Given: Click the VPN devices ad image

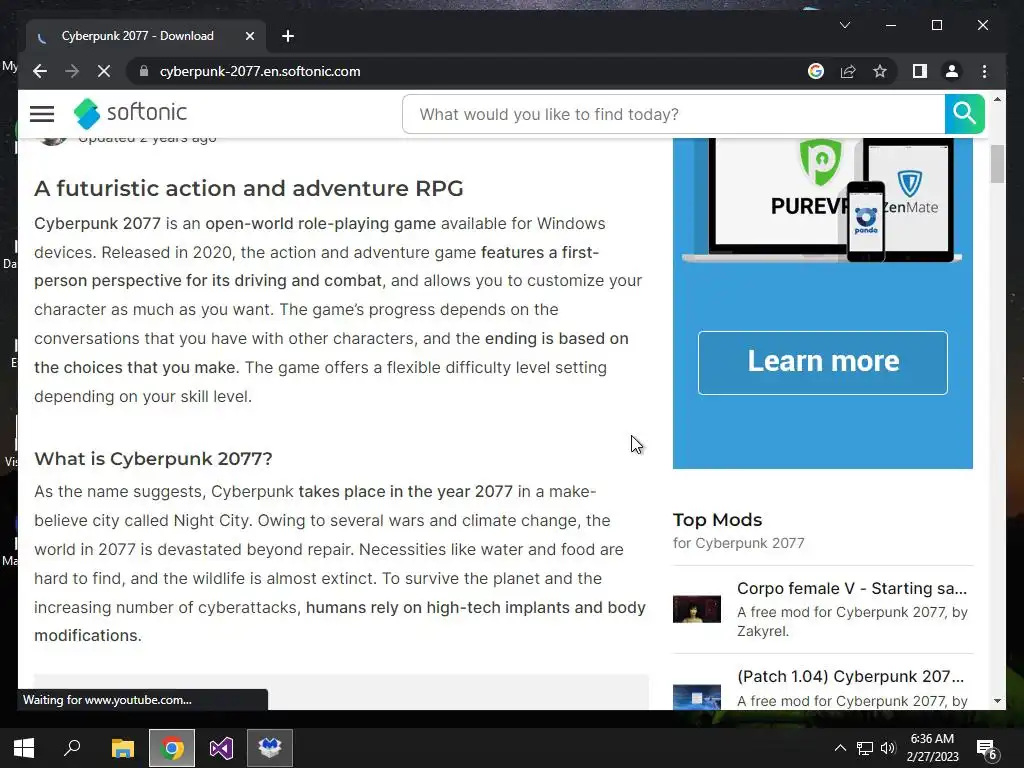Looking at the screenshot, I should tap(822, 200).
